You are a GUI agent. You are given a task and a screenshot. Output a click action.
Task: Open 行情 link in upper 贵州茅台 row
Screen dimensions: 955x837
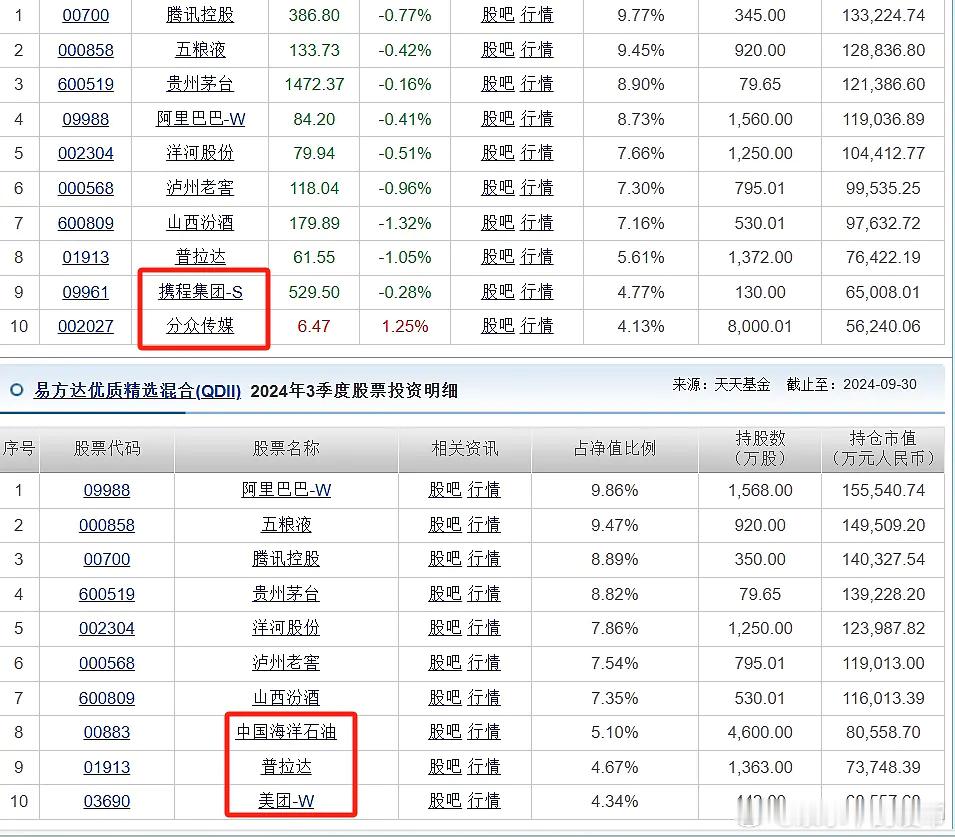tap(537, 84)
